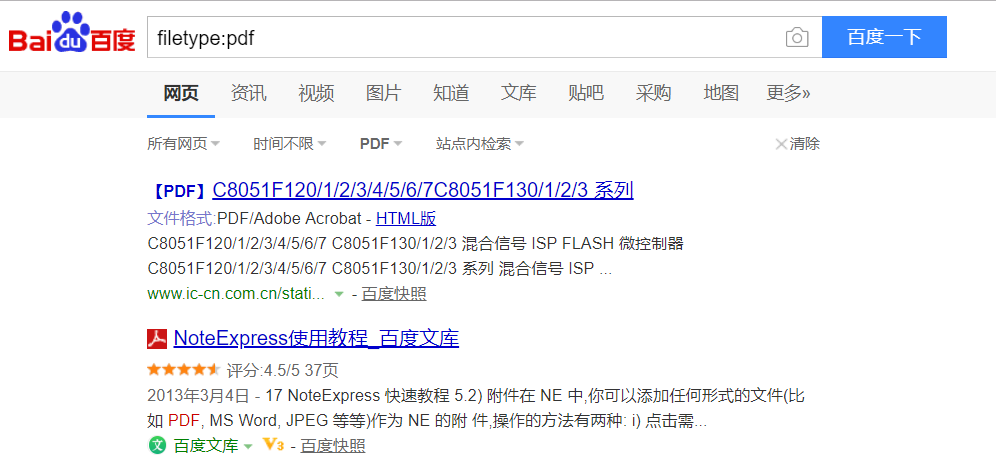996x474 pixels.
Task: Click the V3 verification badge
Action: [x=273, y=445]
